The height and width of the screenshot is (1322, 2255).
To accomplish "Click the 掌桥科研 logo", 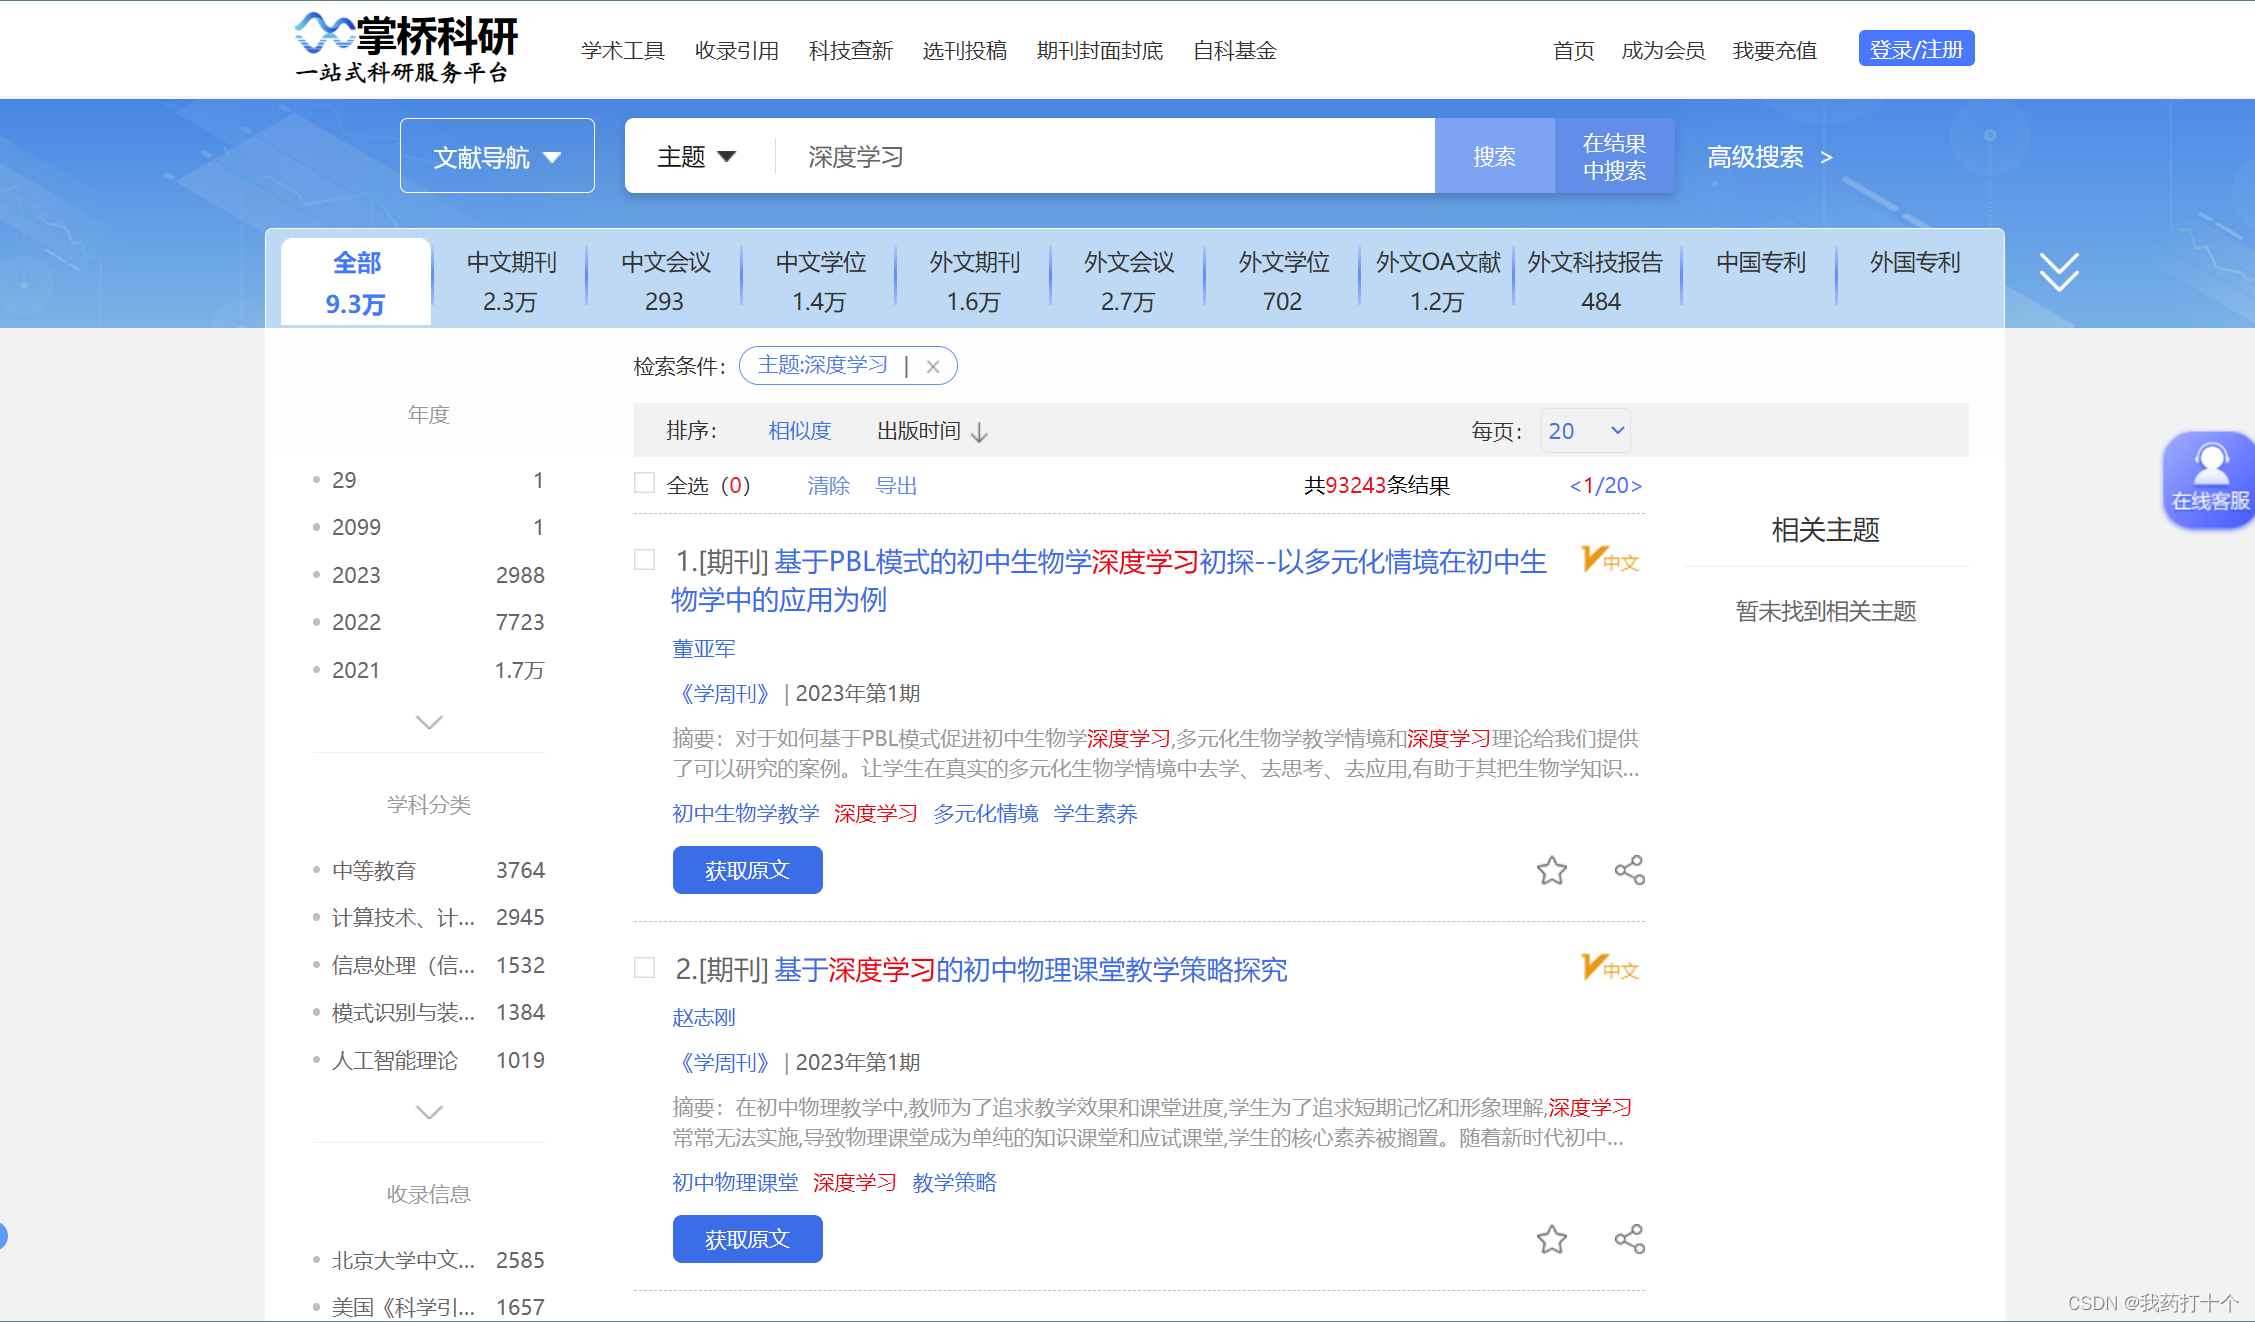I will click(407, 48).
